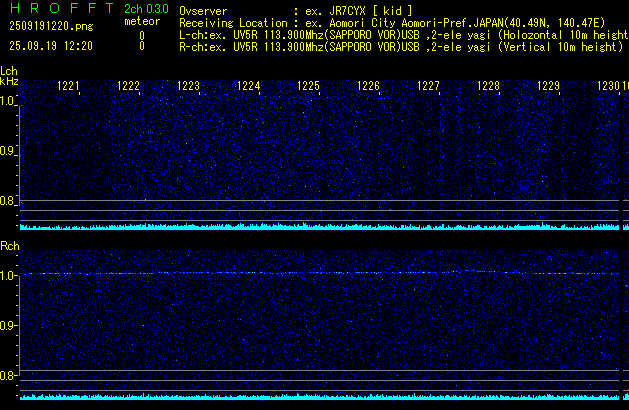Screen dimensions: 629x410
Task: Click the cyan amplitude strip below Rch
Action: (320, 396)
